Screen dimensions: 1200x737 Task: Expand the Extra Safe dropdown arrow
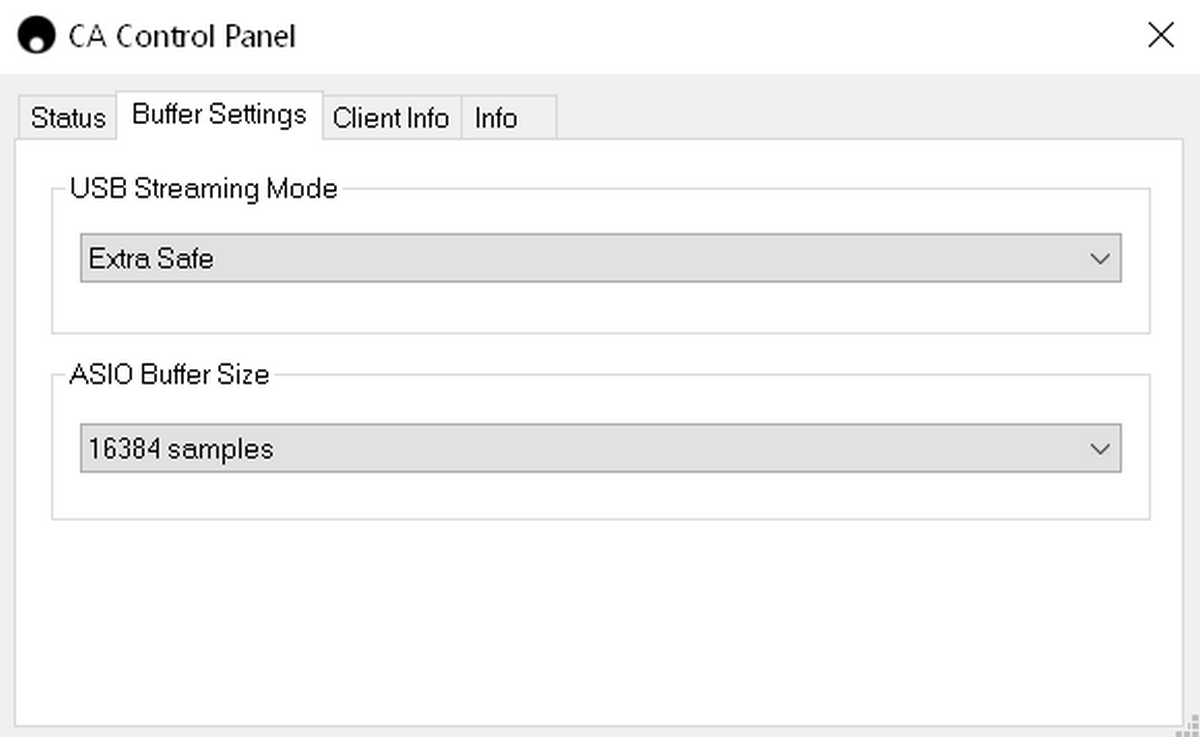[x=1100, y=259]
